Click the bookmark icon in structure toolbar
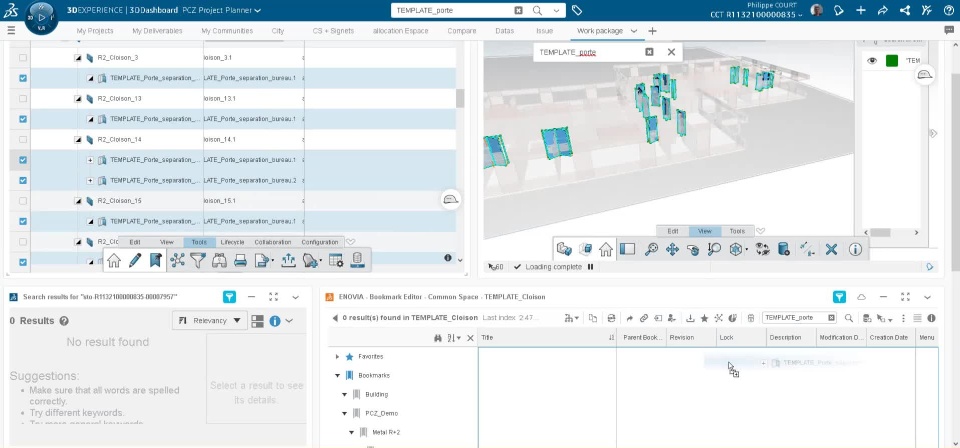The width and height of the screenshot is (960, 448). 156,260
